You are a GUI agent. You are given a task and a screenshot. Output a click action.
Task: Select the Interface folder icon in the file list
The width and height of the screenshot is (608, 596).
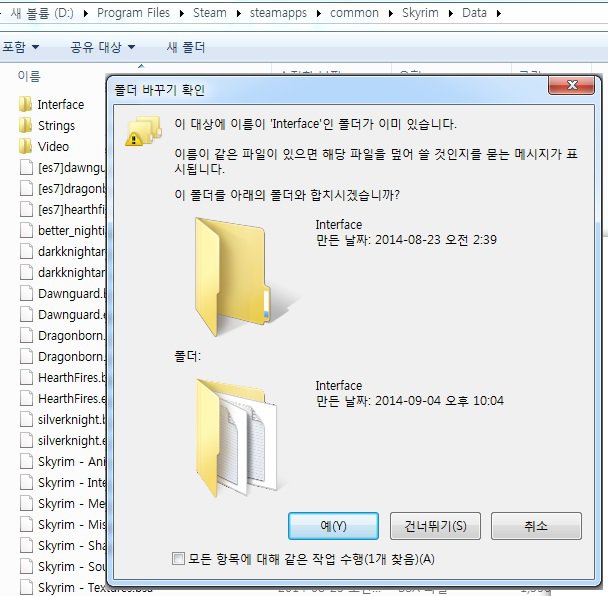[26, 104]
